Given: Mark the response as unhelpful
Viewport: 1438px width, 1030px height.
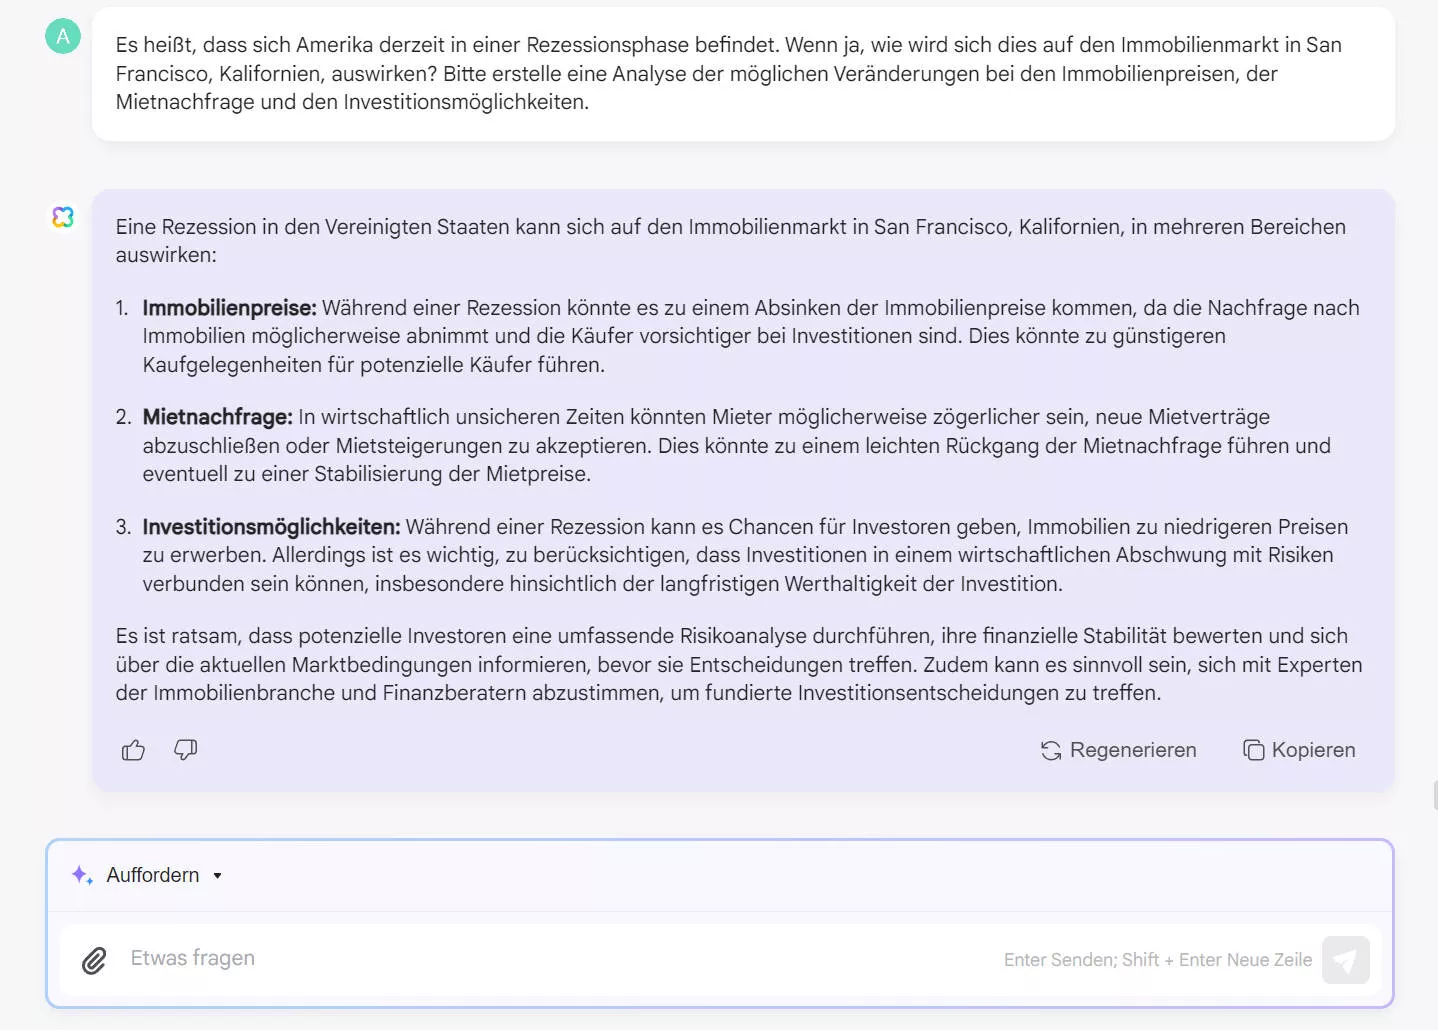Looking at the screenshot, I should [185, 750].
